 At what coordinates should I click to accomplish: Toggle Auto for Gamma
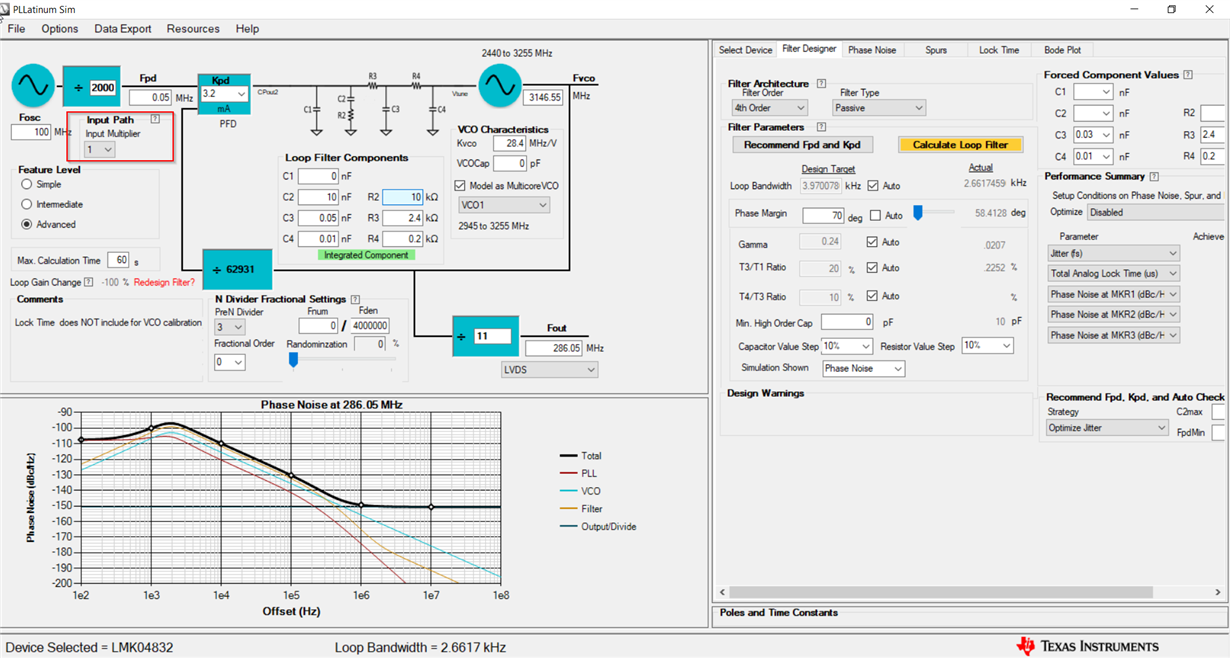pos(873,242)
